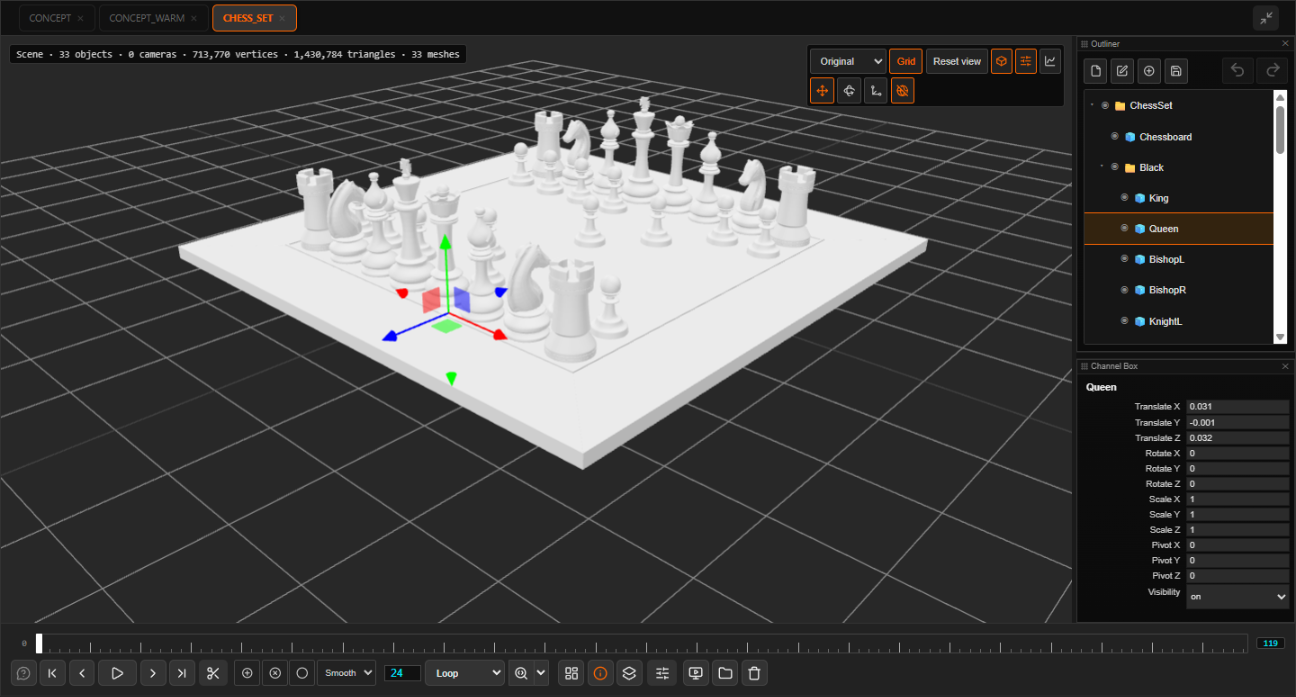Add a new object with plus icon in Outliner
Screen dimensions: 1296x697
tap(1149, 70)
